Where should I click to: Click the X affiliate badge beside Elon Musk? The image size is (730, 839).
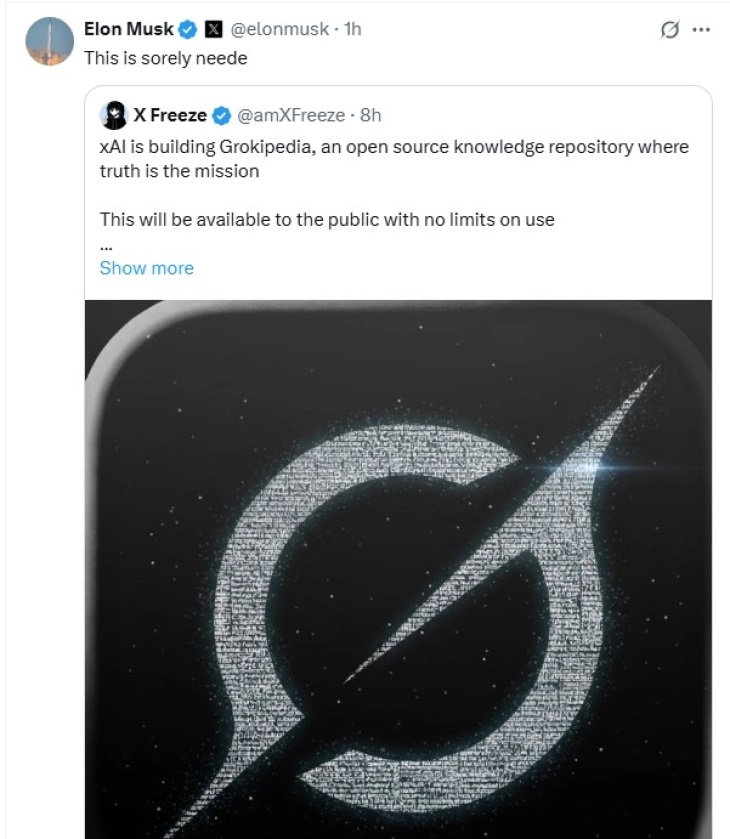click(212, 30)
